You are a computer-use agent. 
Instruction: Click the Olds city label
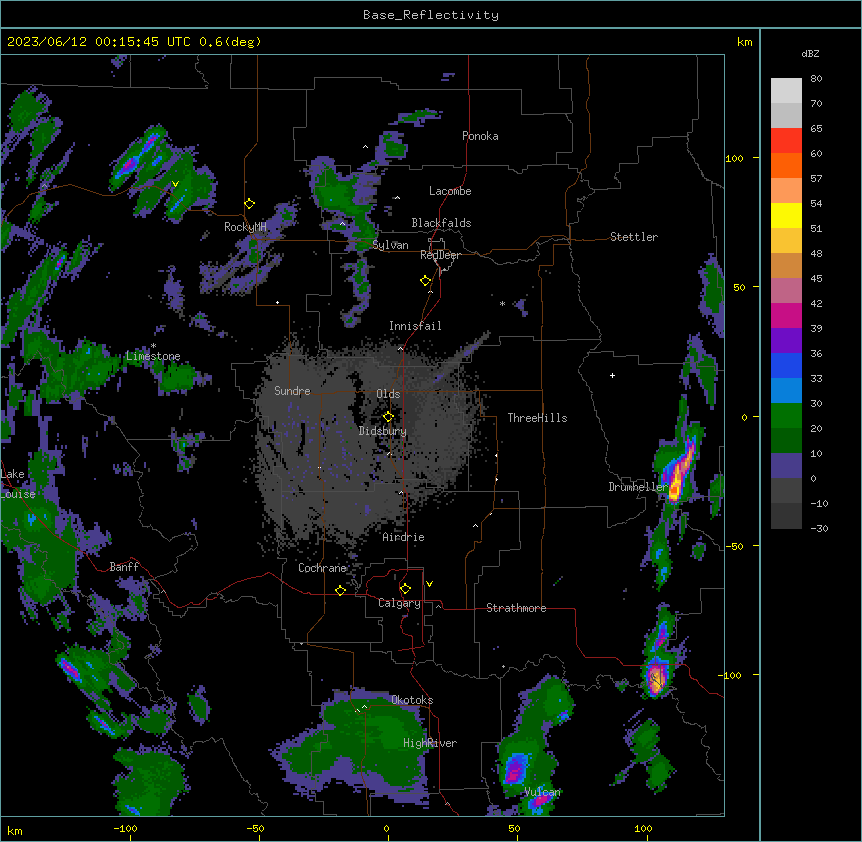click(388, 394)
